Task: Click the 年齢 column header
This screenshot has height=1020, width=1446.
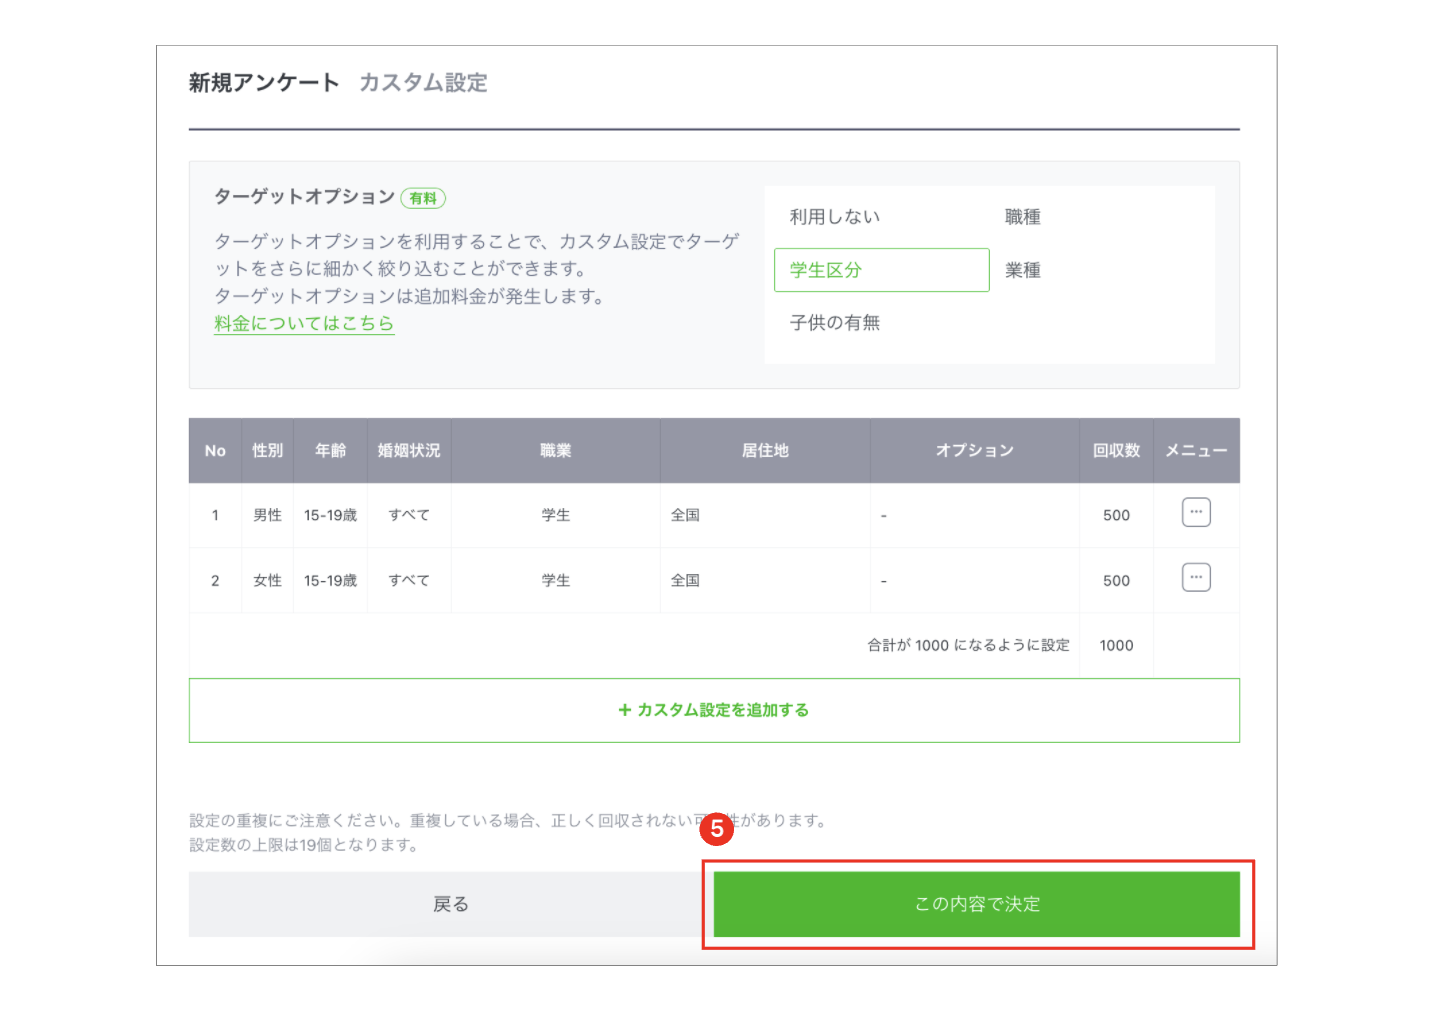Action: point(330,451)
